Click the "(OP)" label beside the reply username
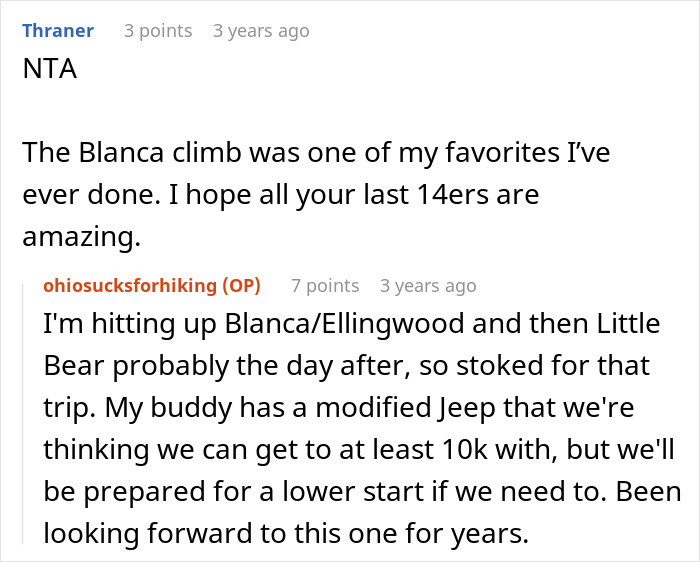This screenshot has width=700, height=562. 242,286
